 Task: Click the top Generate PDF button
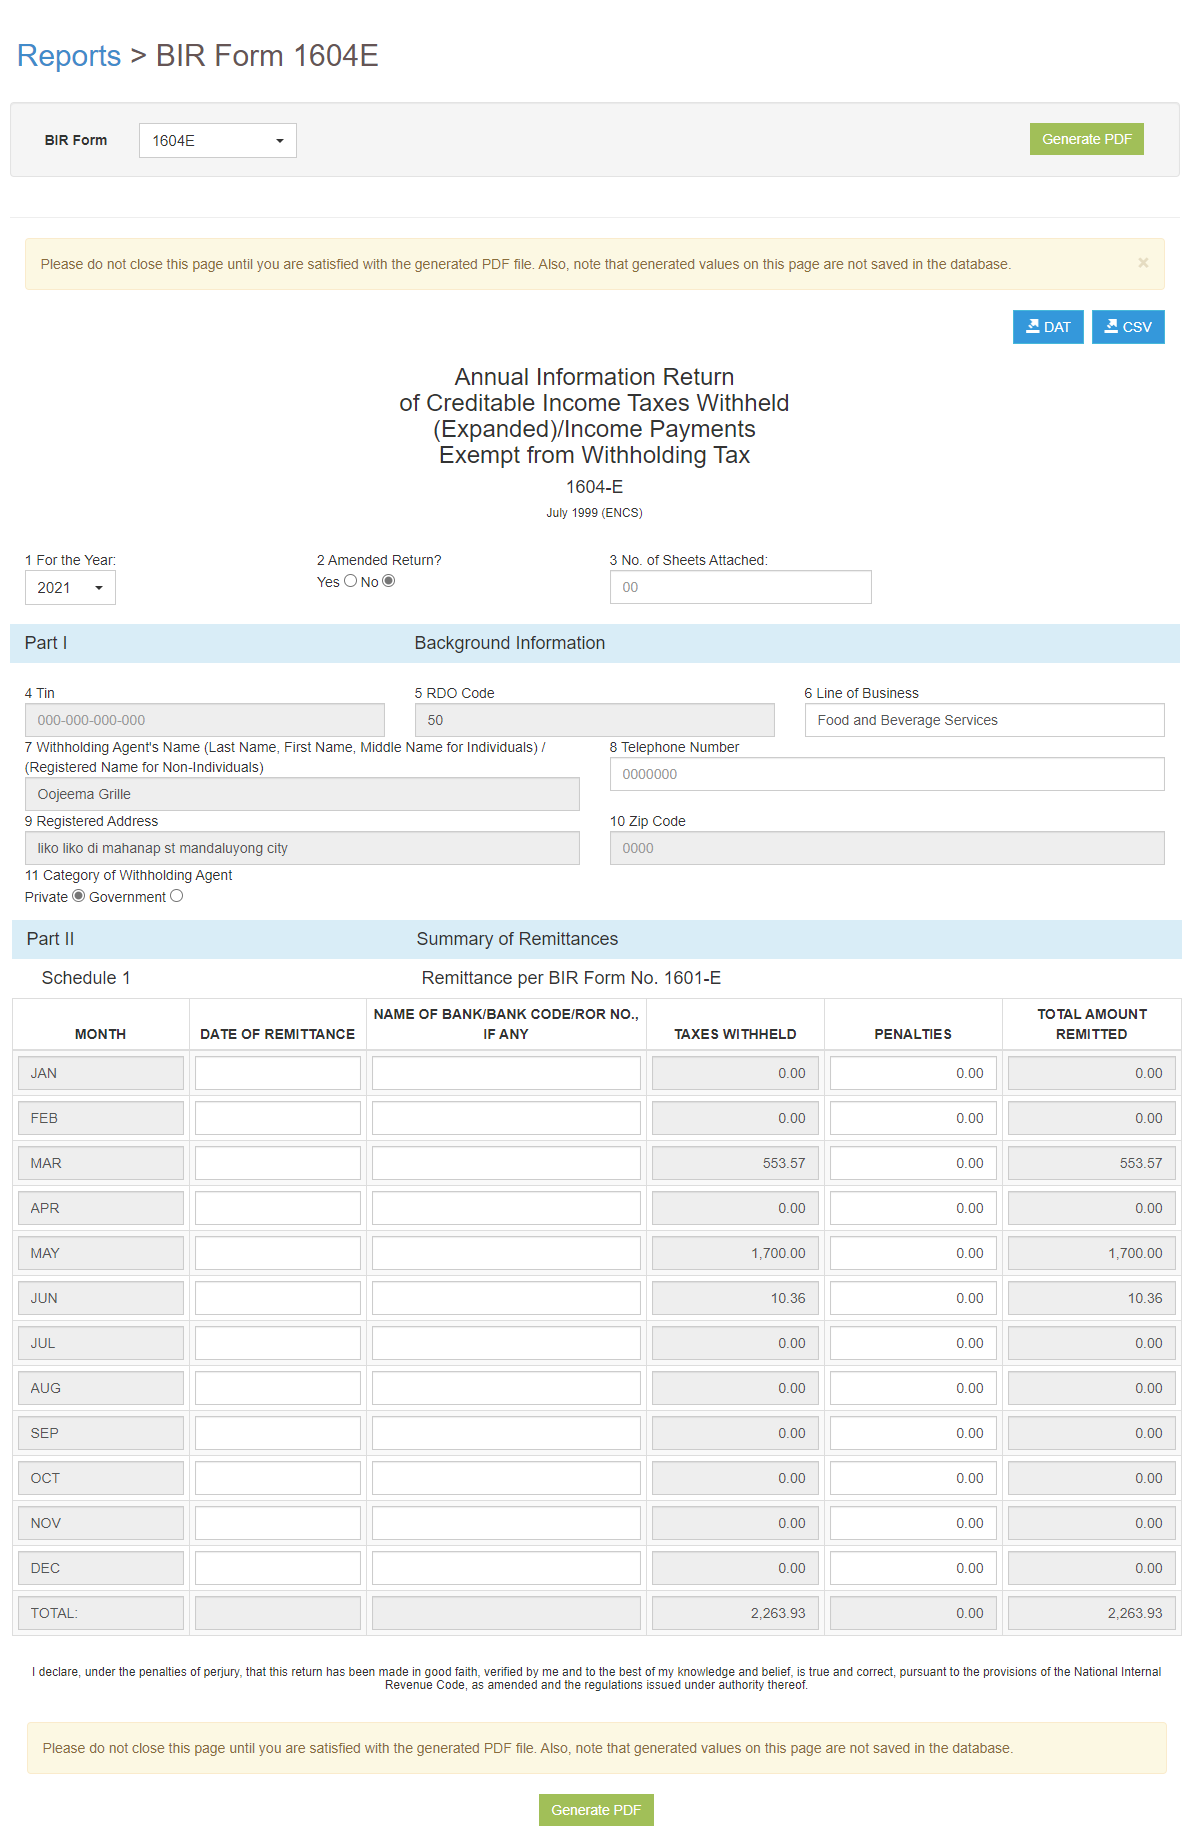[1086, 139]
